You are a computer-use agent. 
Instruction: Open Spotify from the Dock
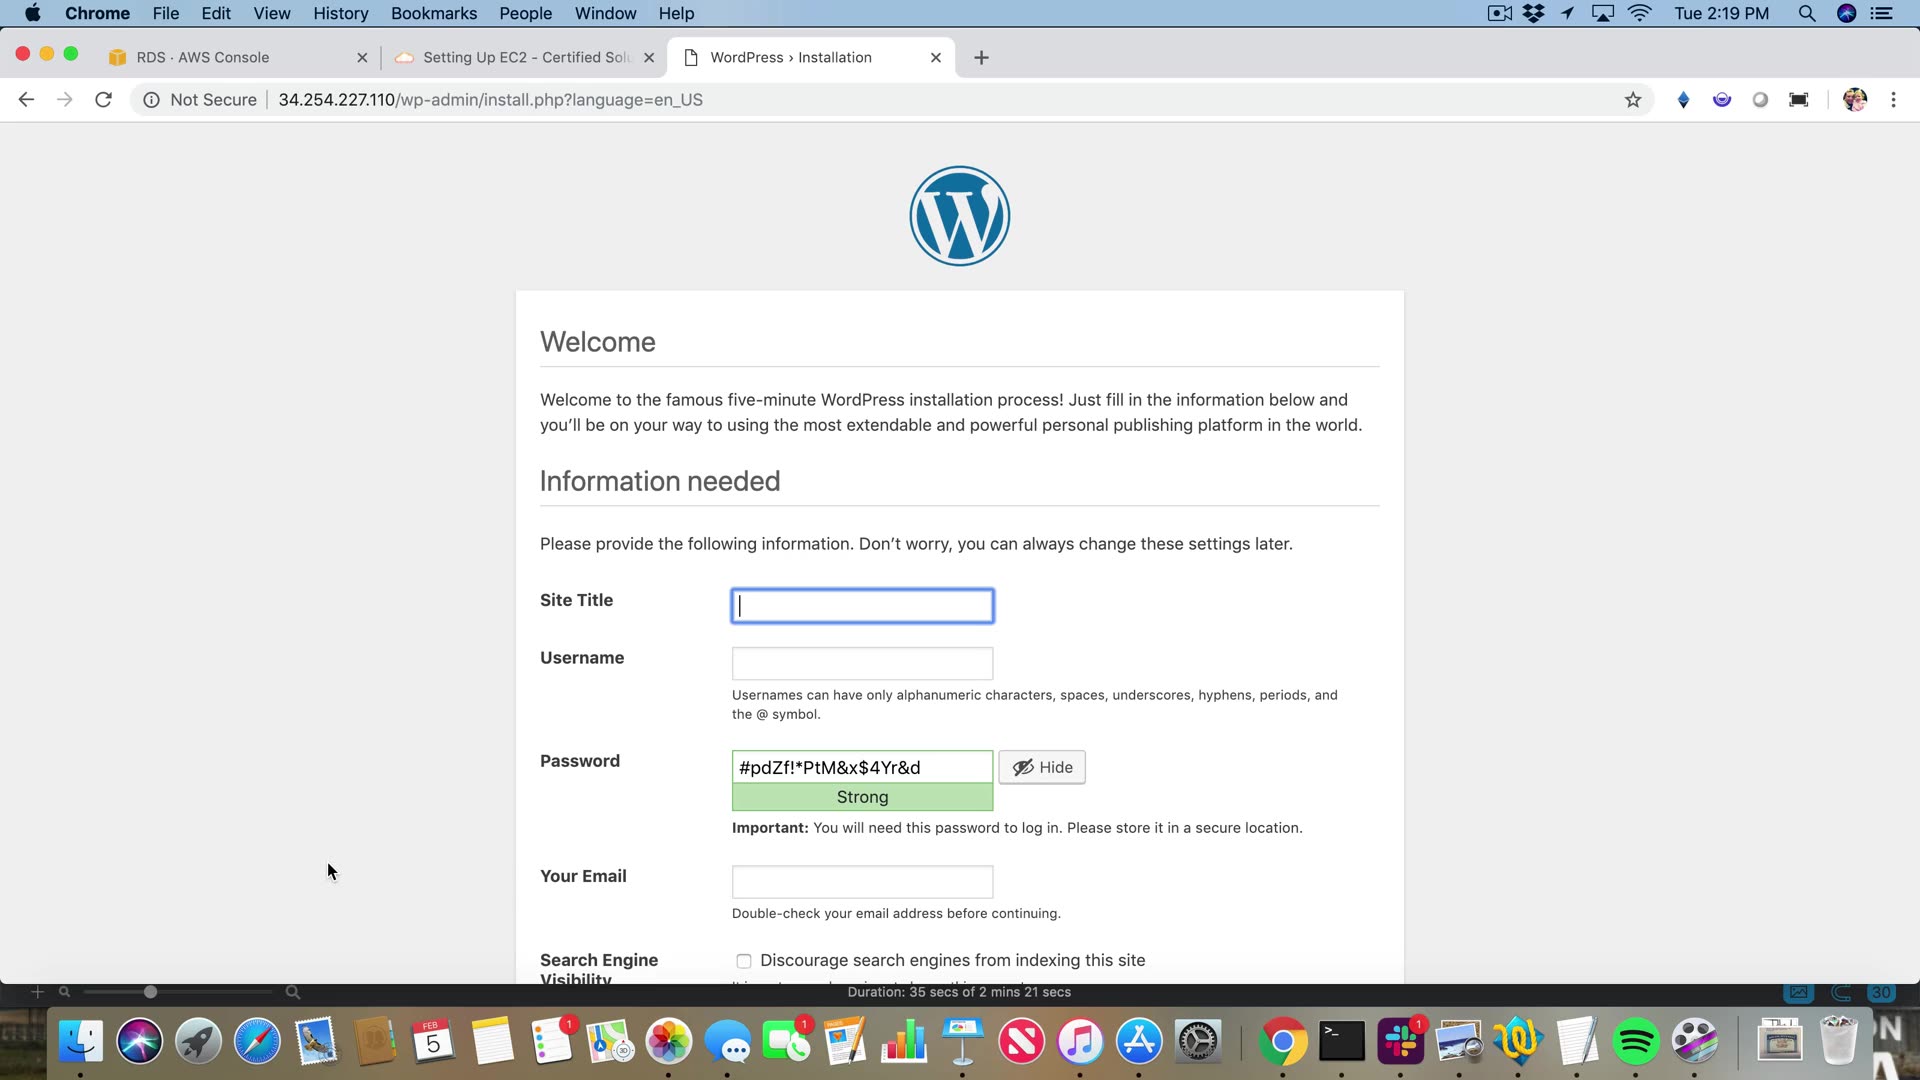pyautogui.click(x=1636, y=1042)
